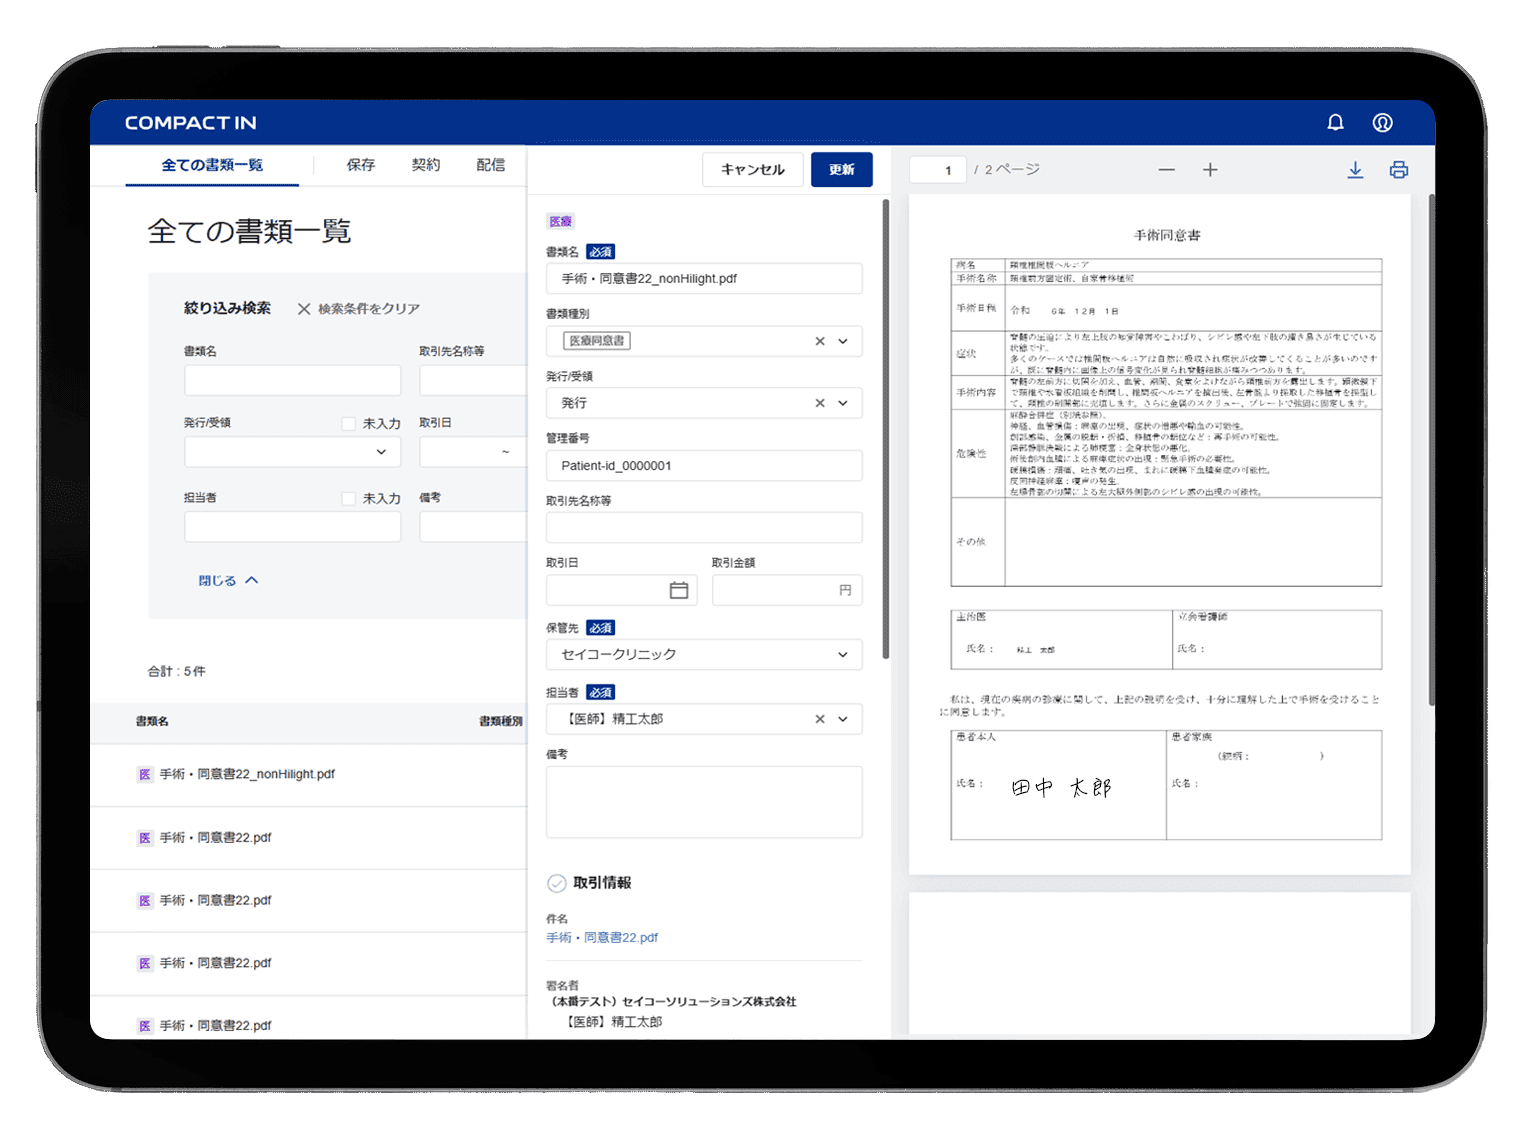Image resolution: width=1532 pixels, height=1134 pixels.
Task: Switch to 配信 tab
Action: click(x=491, y=165)
